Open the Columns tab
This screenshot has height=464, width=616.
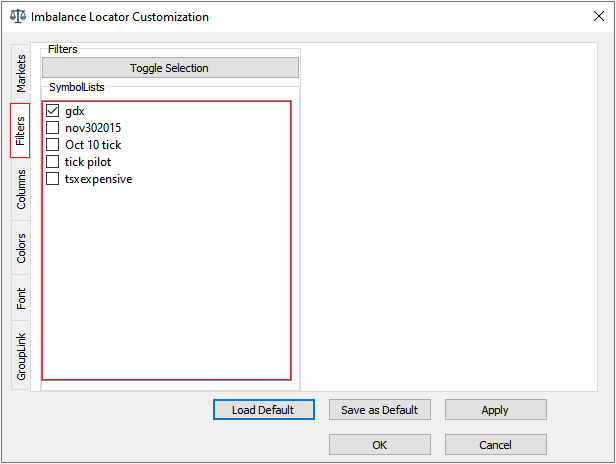tap(22, 189)
